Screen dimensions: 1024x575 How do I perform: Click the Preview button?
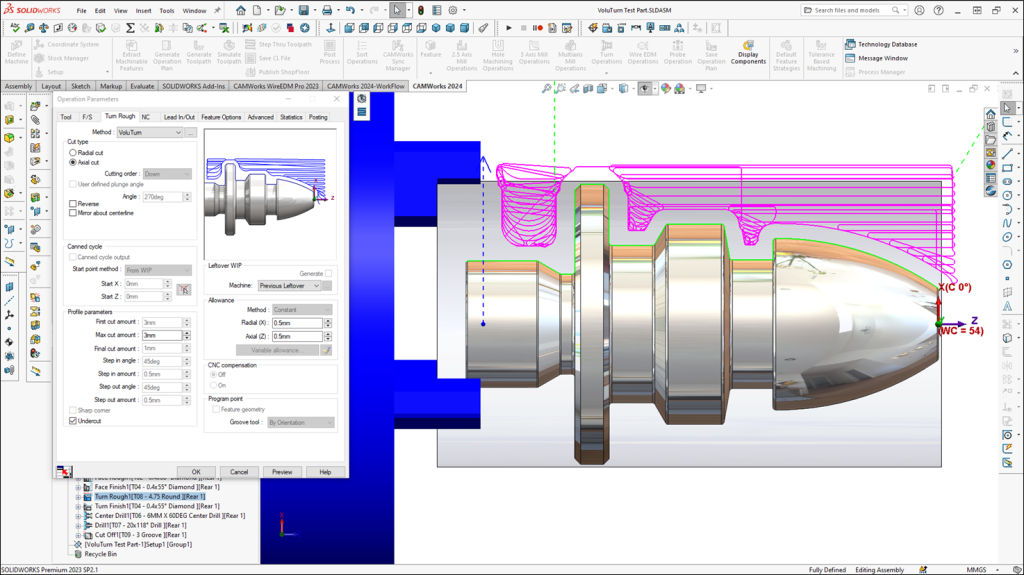point(282,471)
